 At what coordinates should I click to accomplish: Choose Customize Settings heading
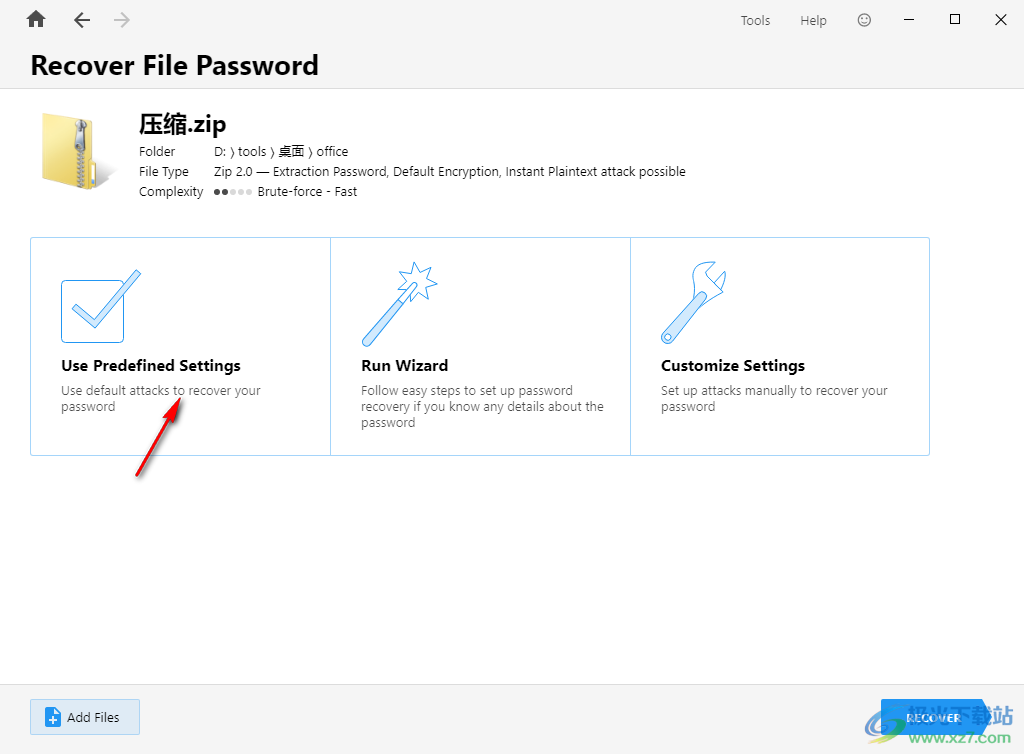[733, 366]
